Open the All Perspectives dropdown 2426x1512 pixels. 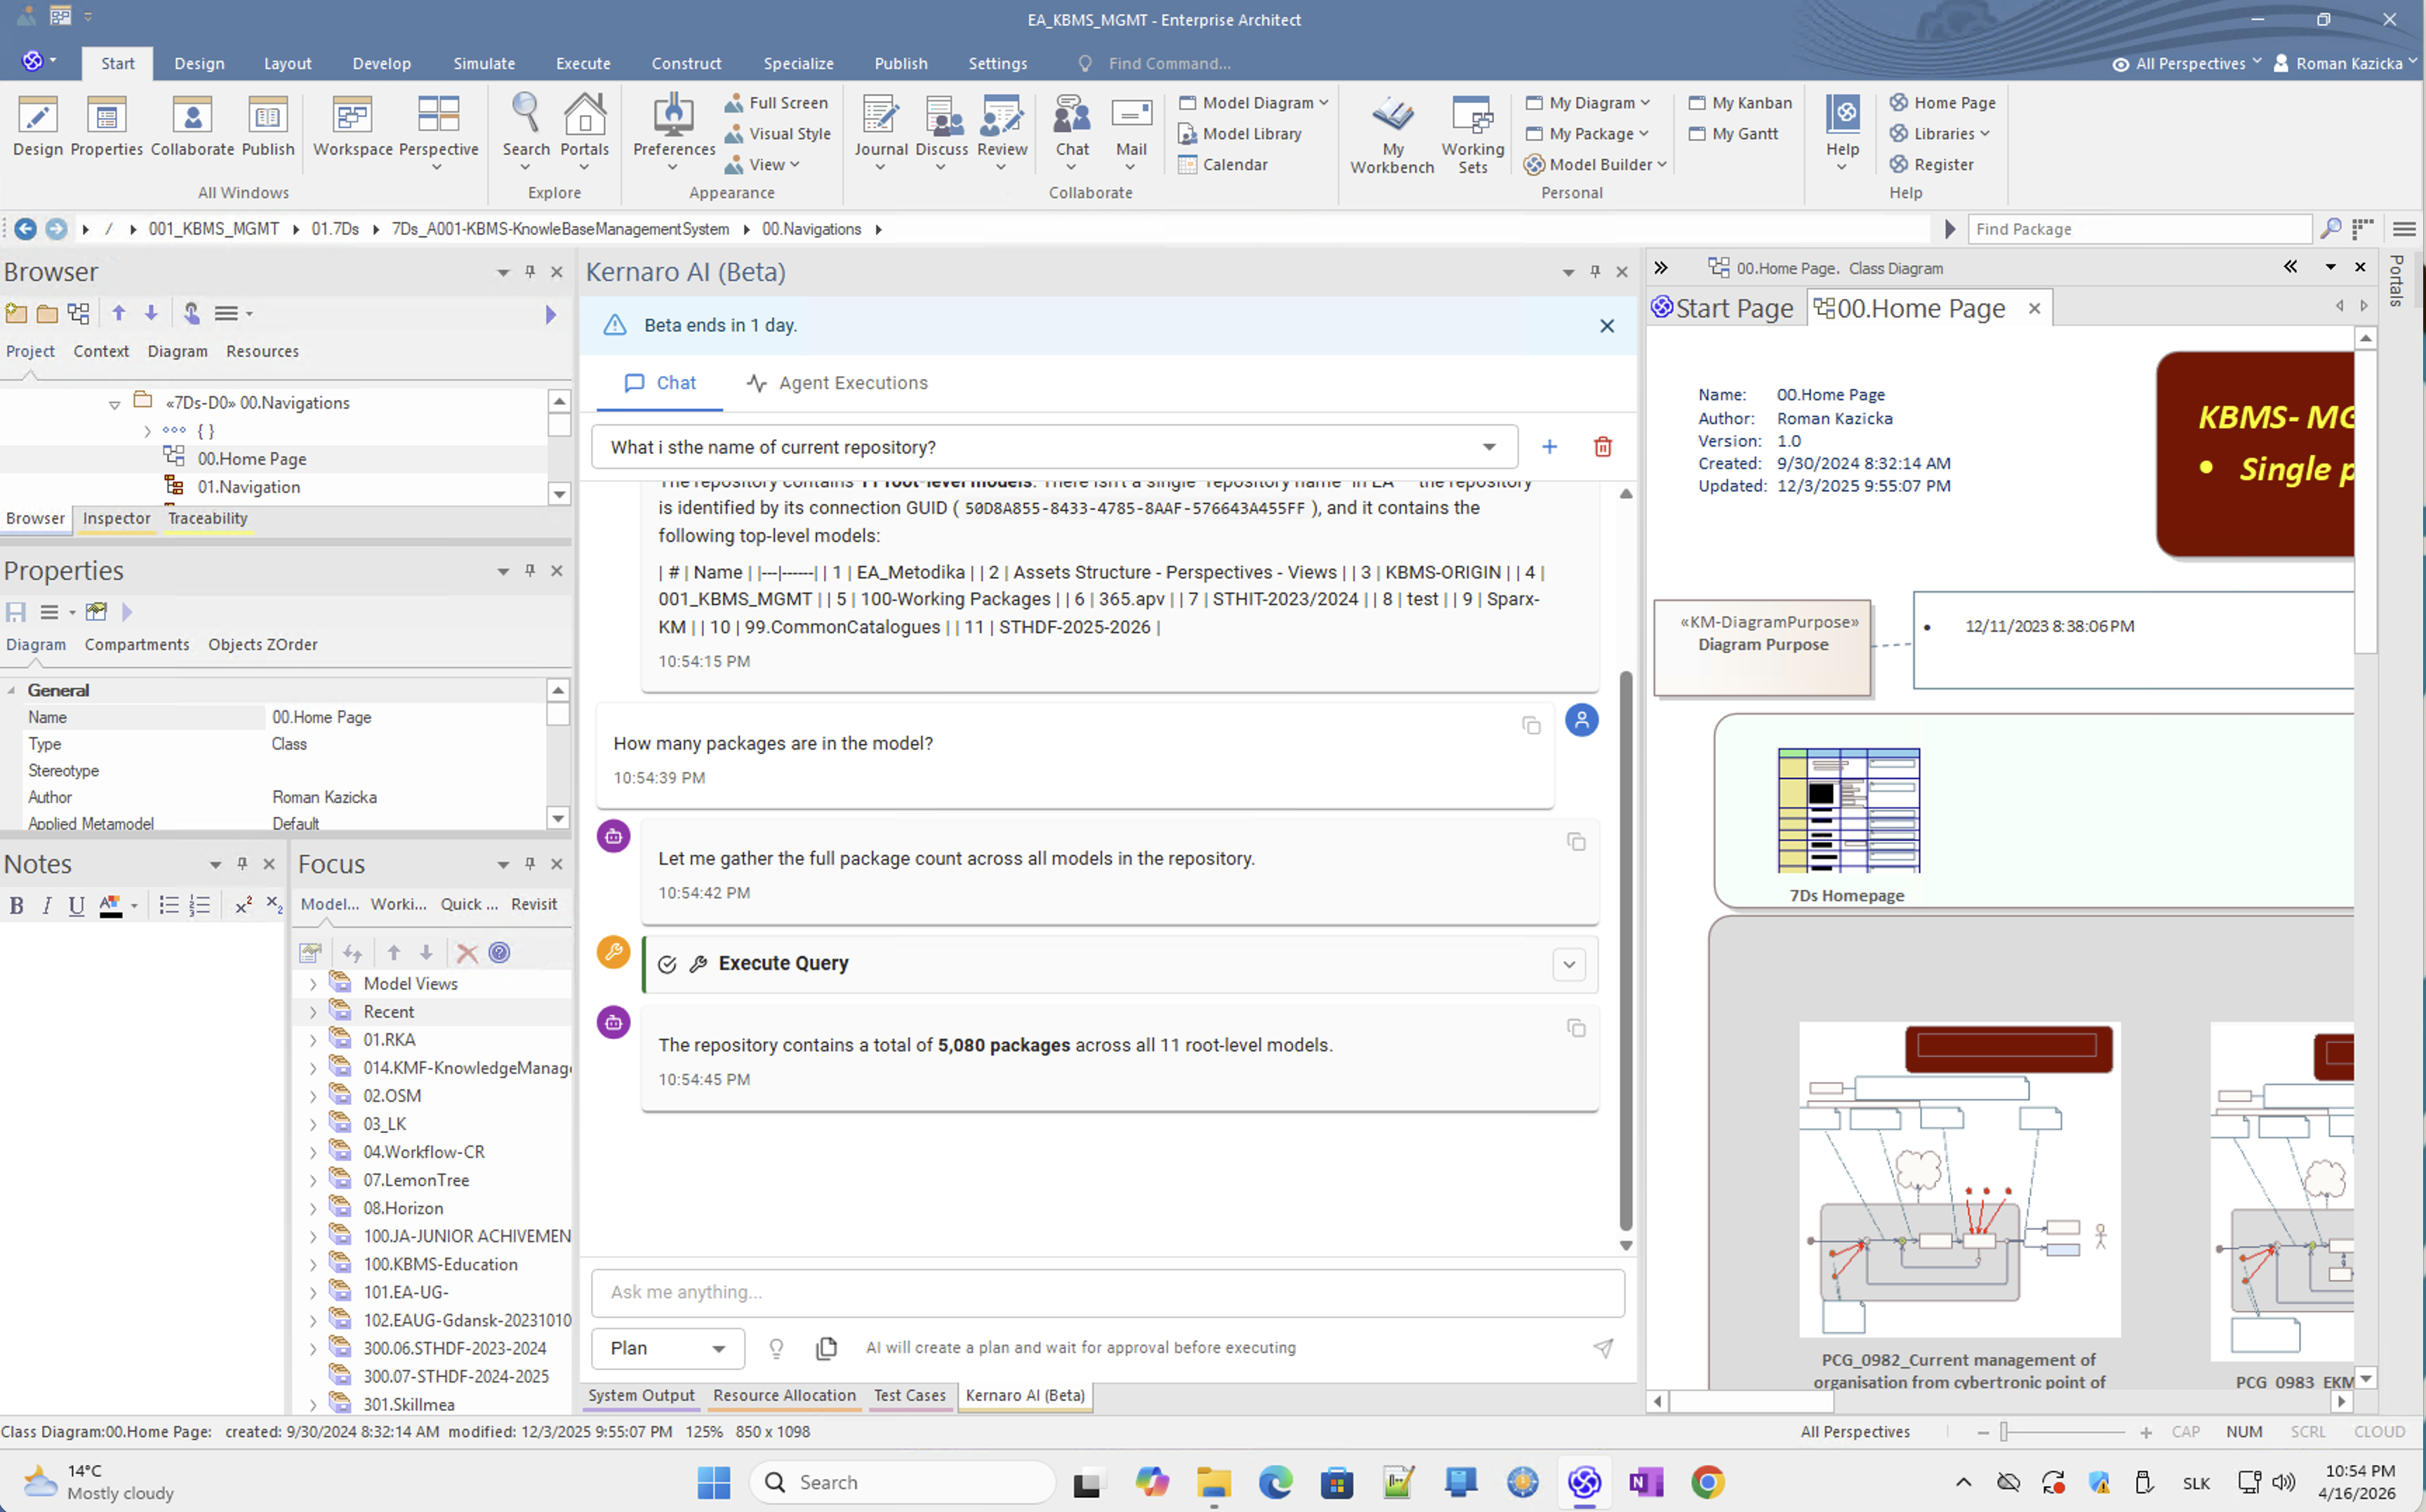(x=2186, y=63)
